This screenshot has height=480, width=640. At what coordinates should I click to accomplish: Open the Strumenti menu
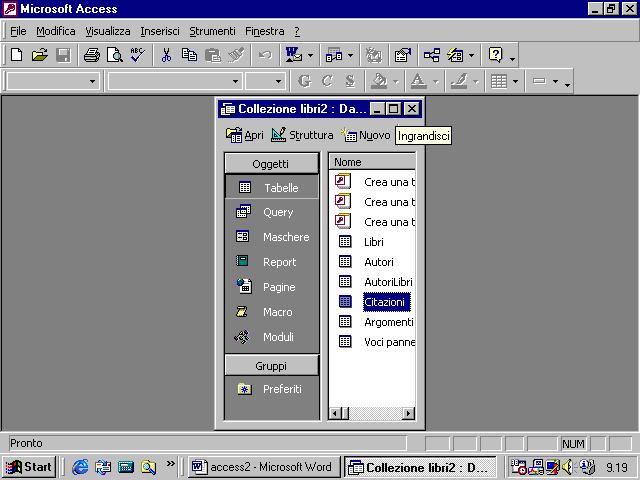(x=212, y=31)
